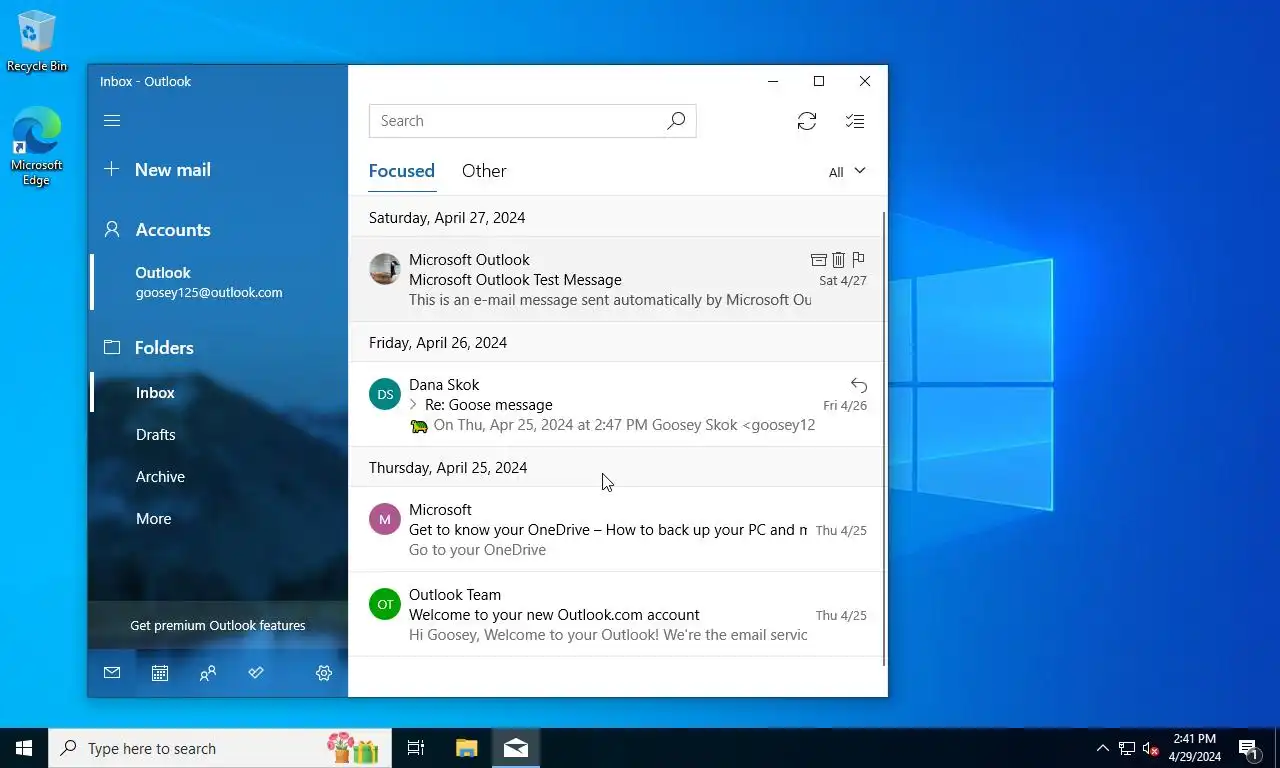Click Task View taskbar button
1280x768 pixels.
[x=416, y=748]
